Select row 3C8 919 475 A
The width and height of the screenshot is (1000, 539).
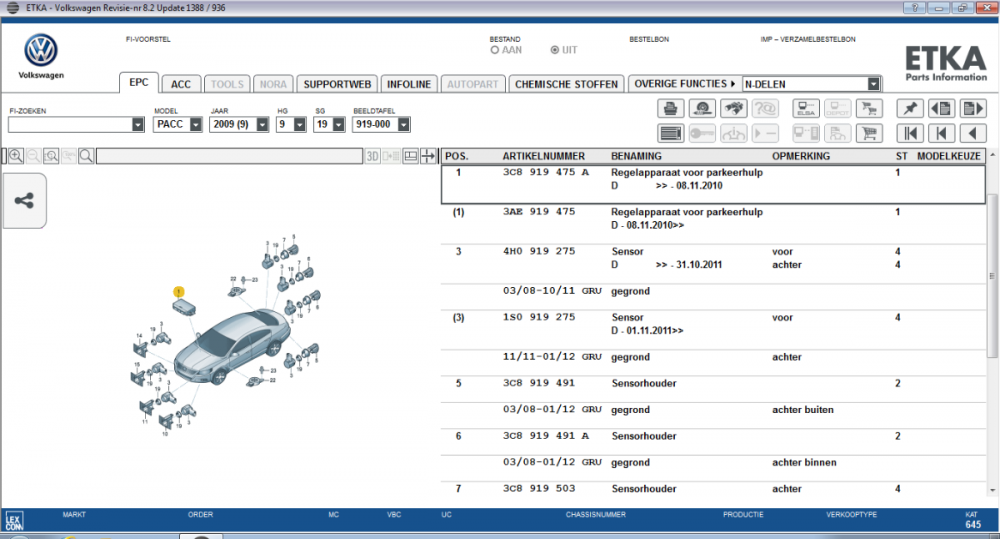pyautogui.click(x=713, y=184)
